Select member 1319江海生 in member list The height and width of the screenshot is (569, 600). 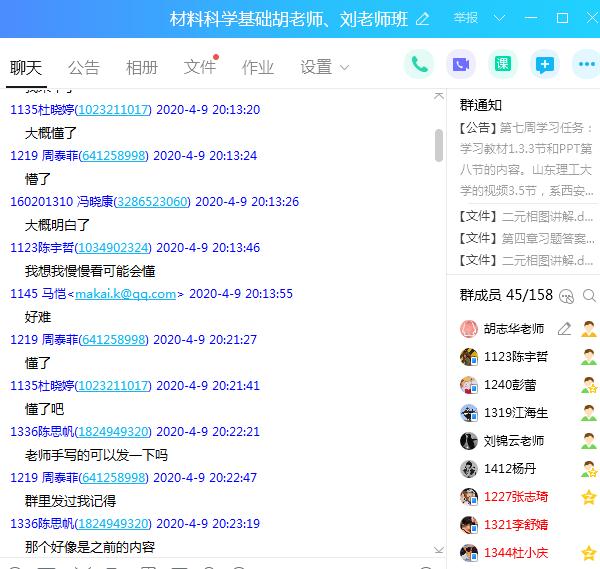tap(515, 413)
